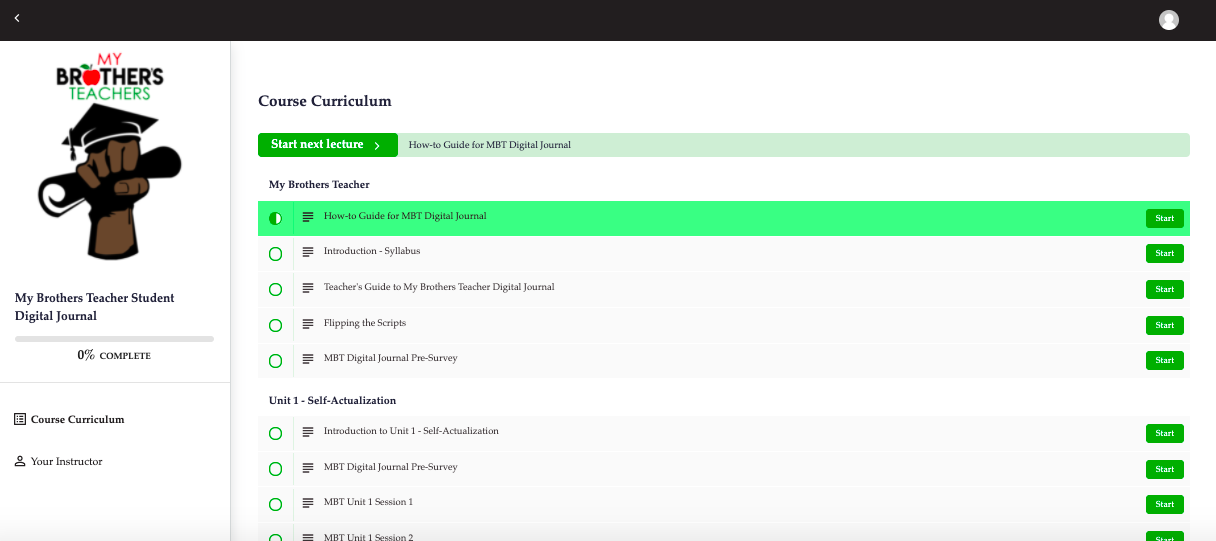Click the back arrow in top bar
The image size is (1216, 541).
[17, 18]
